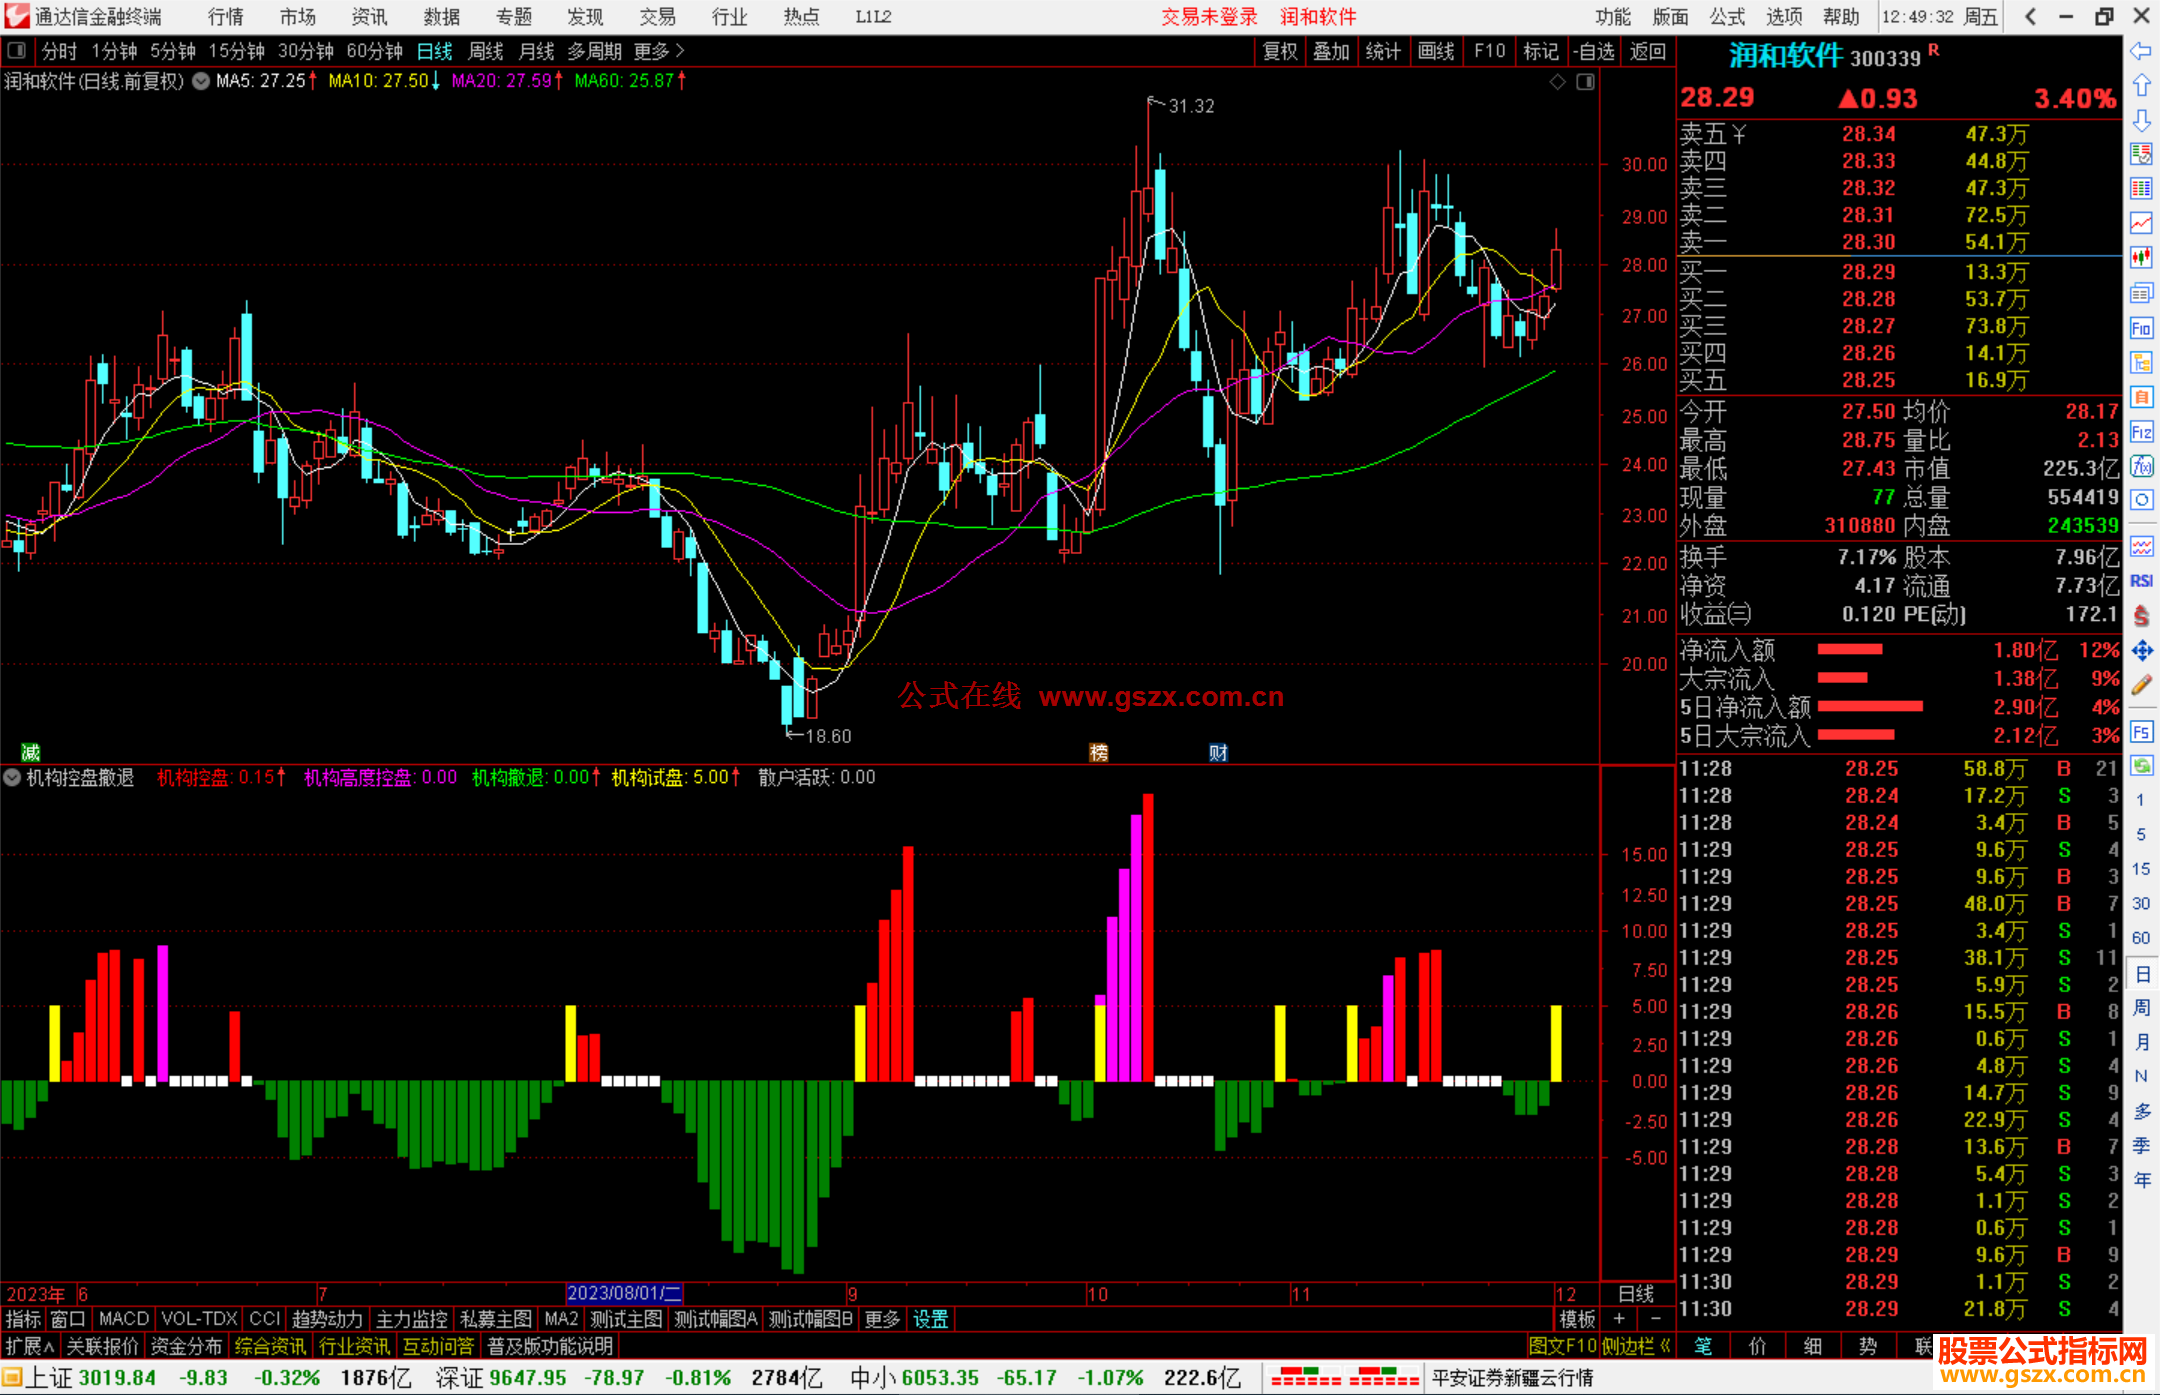2160x1395 pixels.
Task: Select the pencil drawing tool icon
Action: (2141, 685)
